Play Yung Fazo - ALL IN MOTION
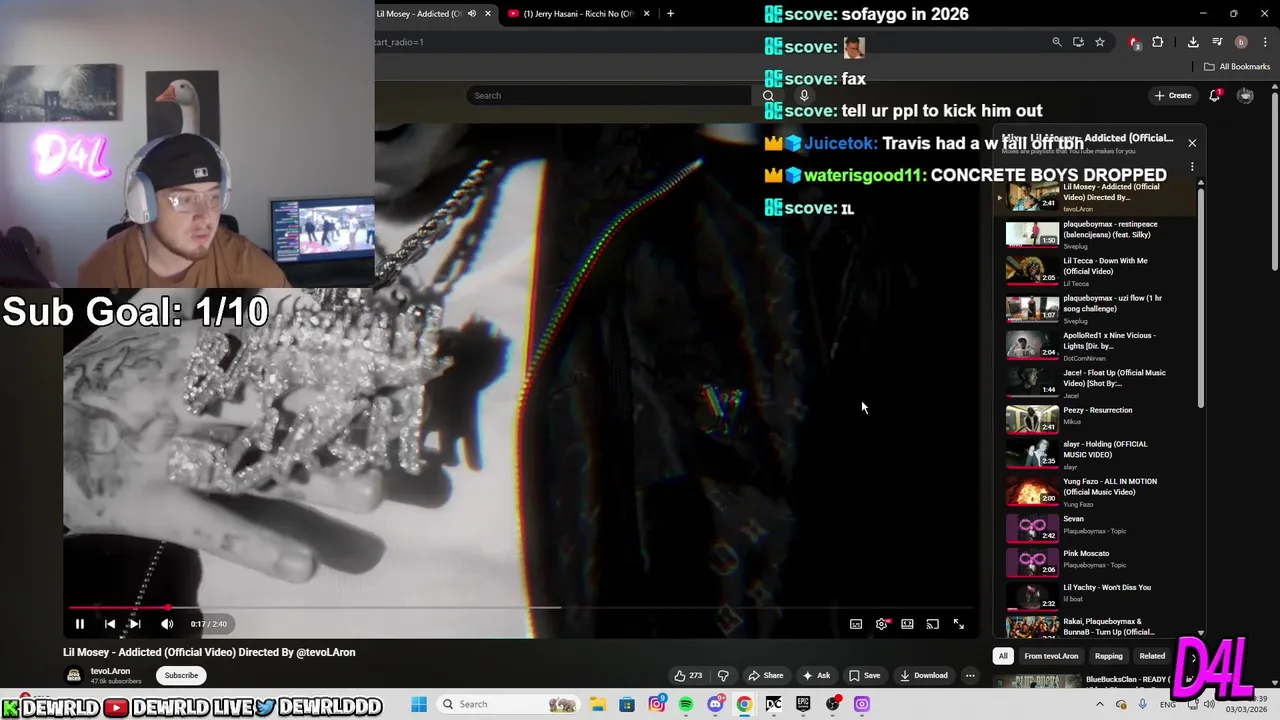The height and width of the screenshot is (720, 1280). (1098, 491)
